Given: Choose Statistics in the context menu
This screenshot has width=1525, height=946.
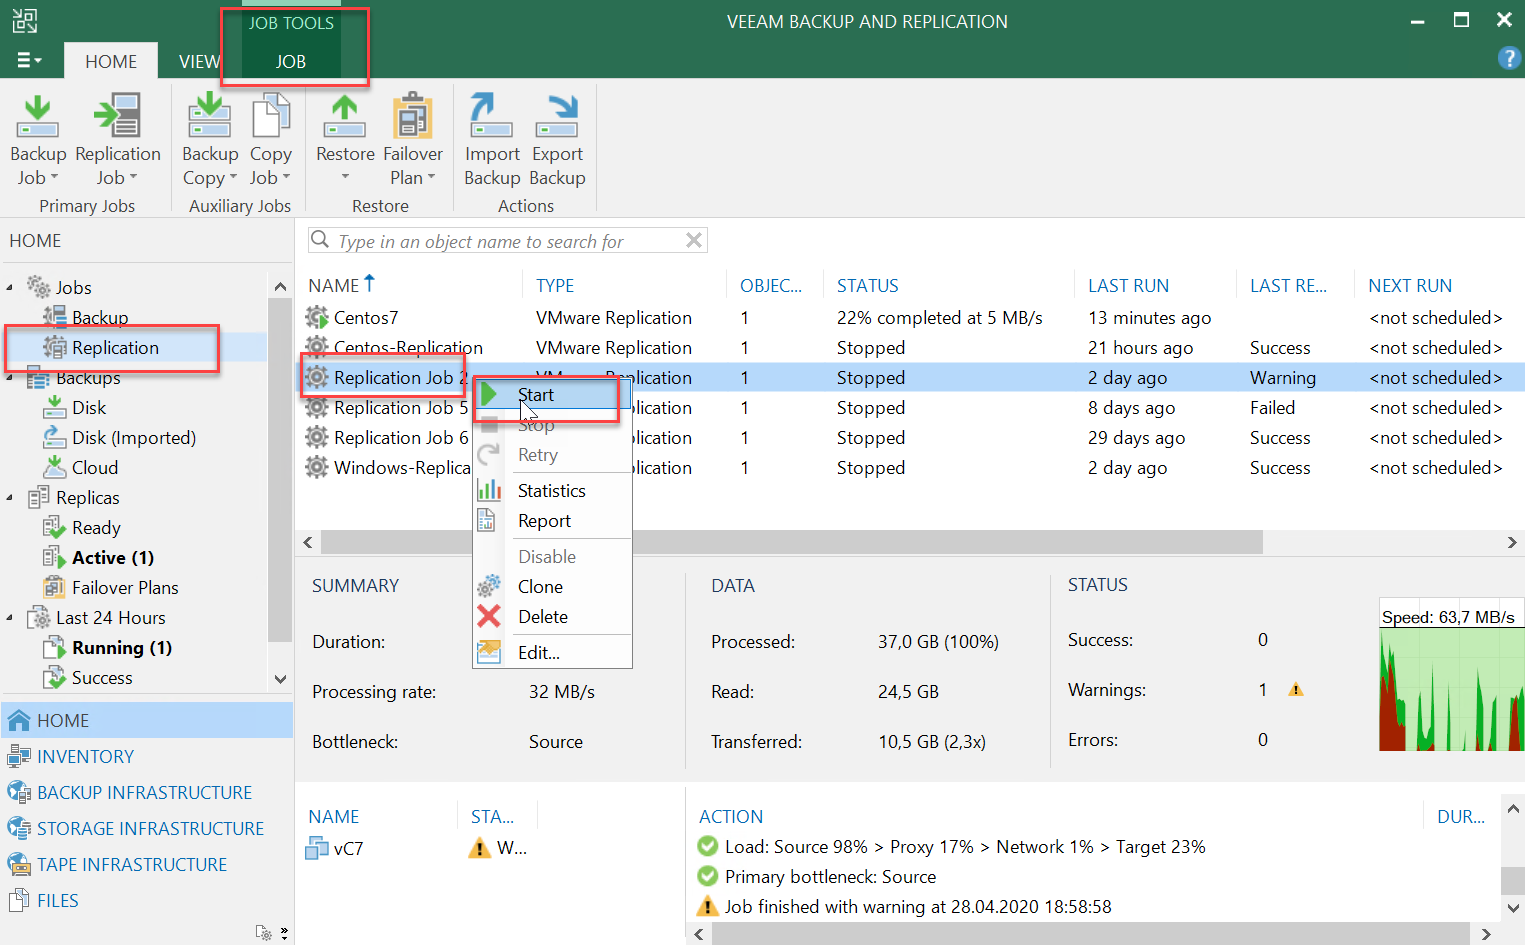Looking at the screenshot, I should (x=552, y=491).
